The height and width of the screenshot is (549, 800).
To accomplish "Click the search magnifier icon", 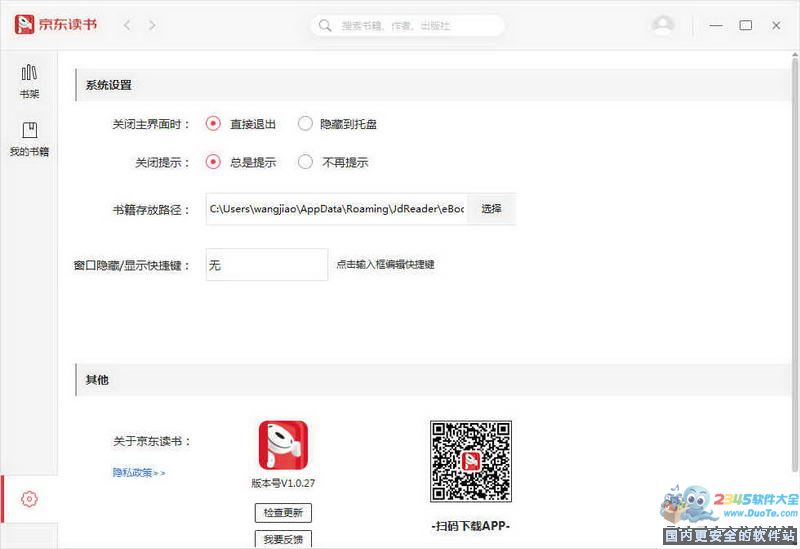I will pyautogui.click(x=325, y=26).
